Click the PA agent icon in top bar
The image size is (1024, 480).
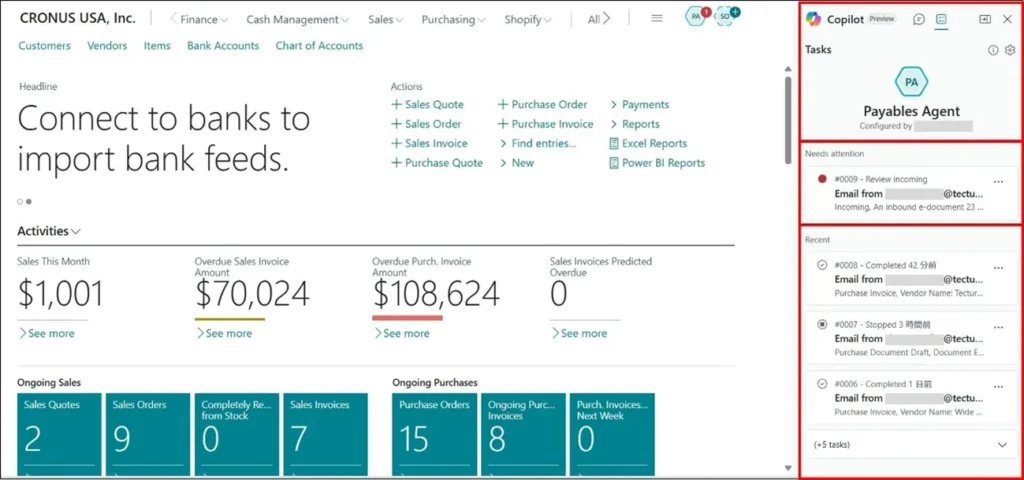pyautogui.click(x=696, y=17)
